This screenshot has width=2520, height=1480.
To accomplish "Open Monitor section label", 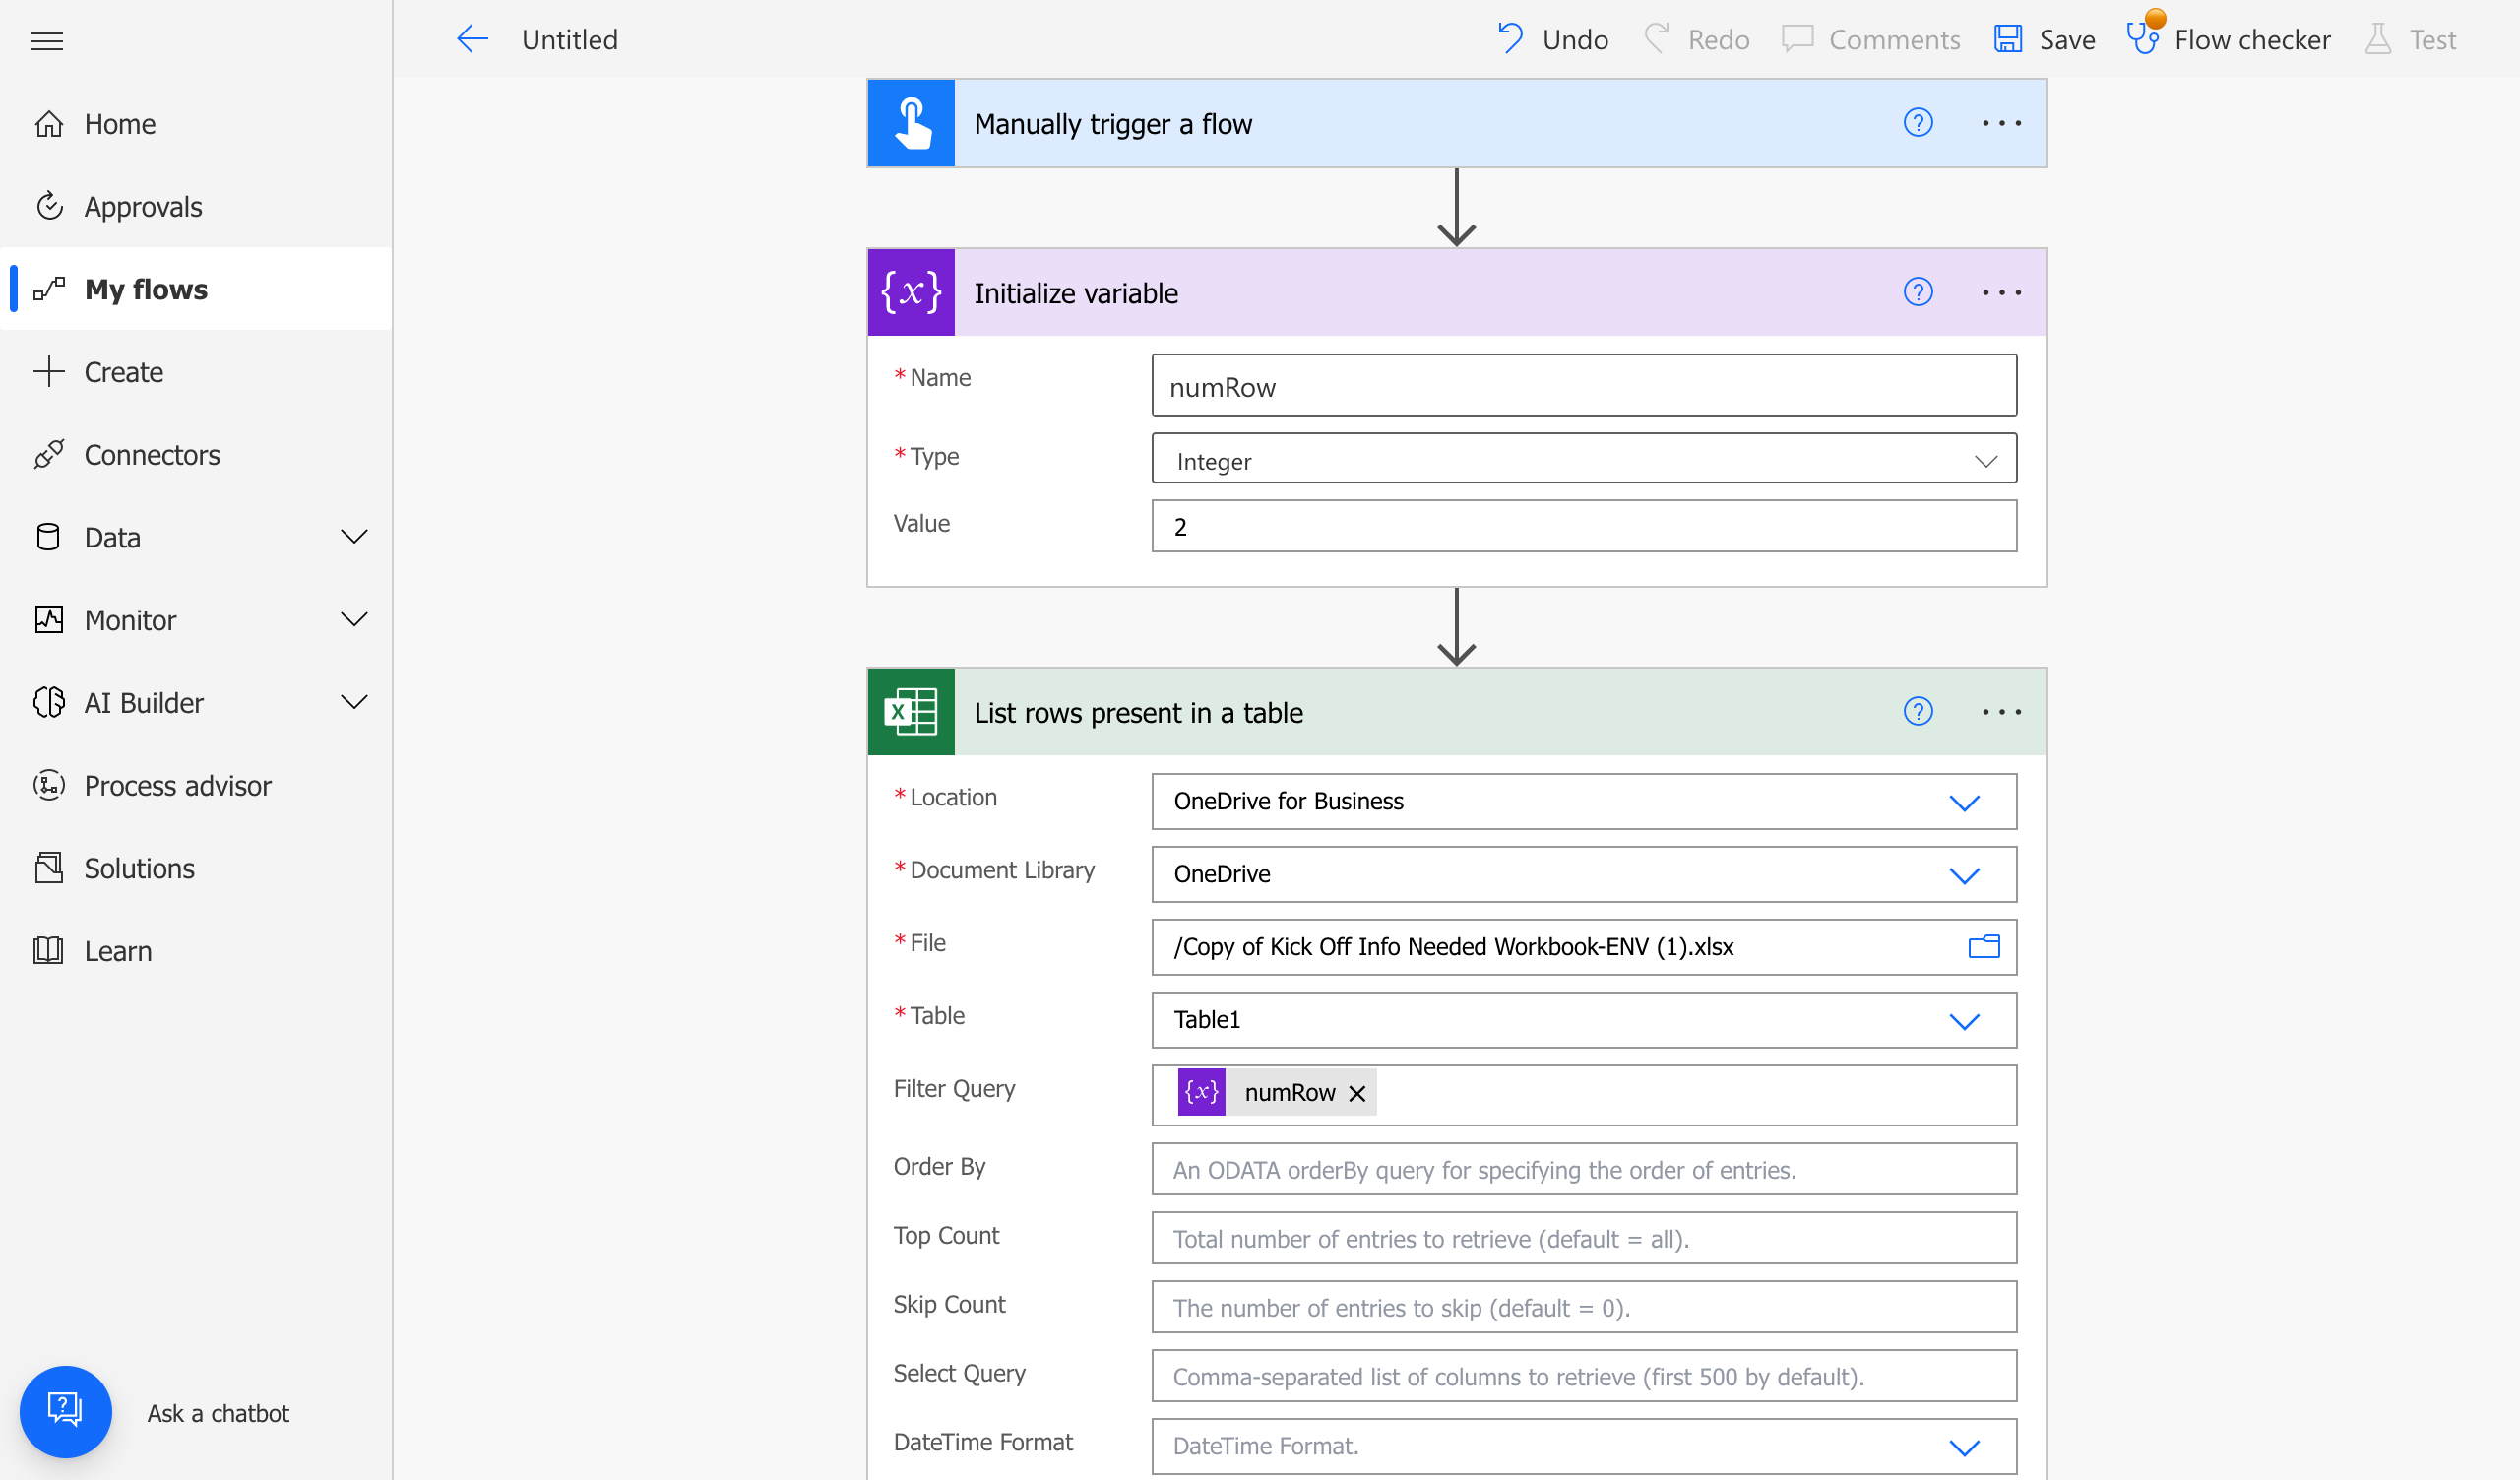I will (x=130, y=620).
